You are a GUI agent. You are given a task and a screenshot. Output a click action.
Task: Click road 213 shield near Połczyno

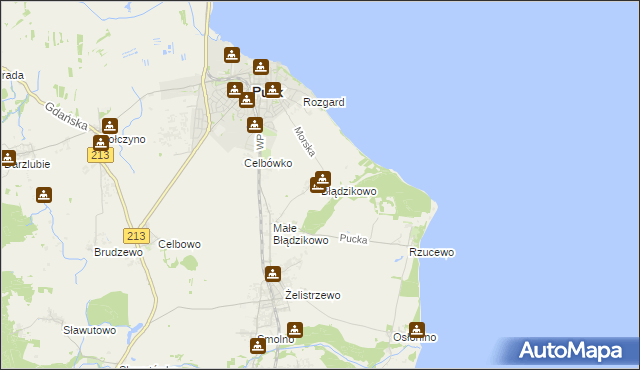click(100, 155)
